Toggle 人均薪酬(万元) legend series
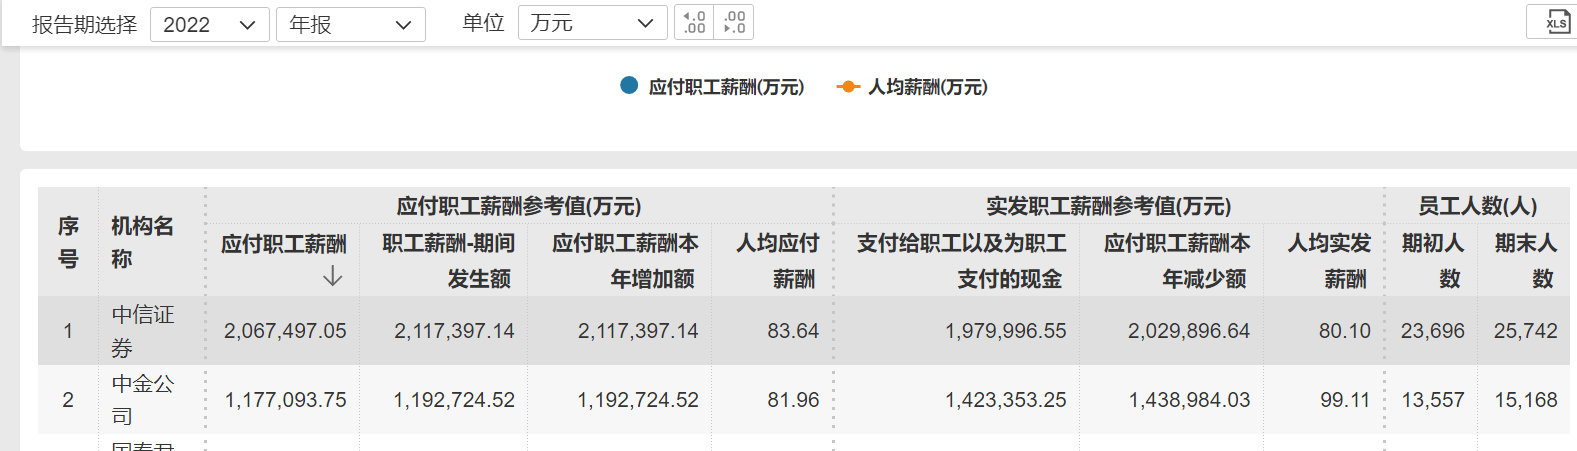 (x=912, y=87)
